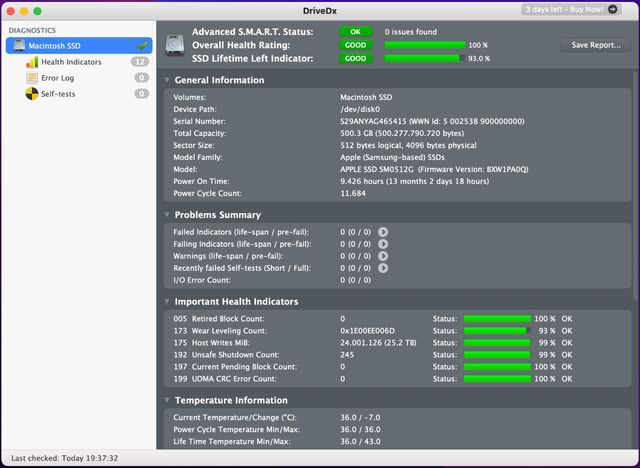Collapse the General Information section
Screen dimensions: 640x468
(x=167, y=80)
